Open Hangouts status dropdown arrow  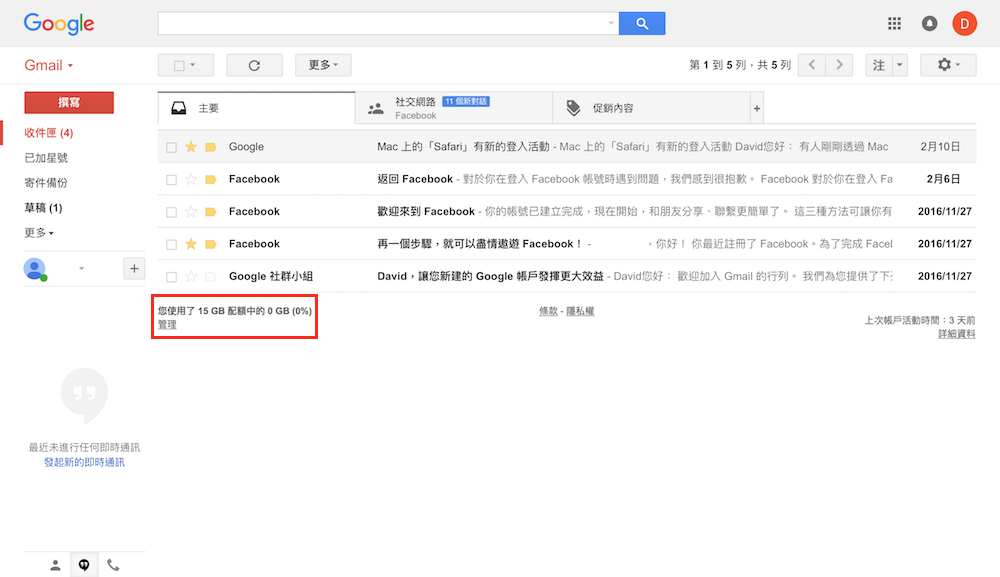[81, 268]
